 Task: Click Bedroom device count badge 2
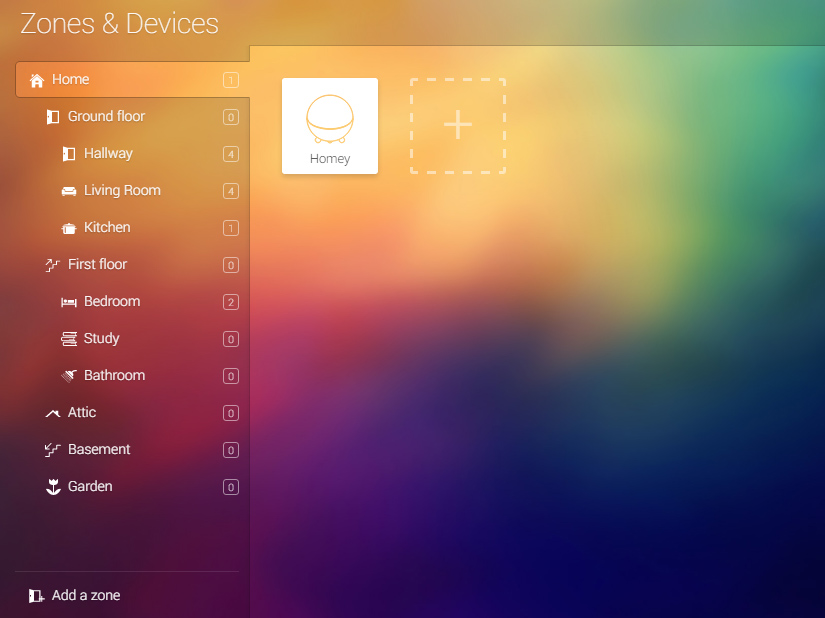click(230, 302)
